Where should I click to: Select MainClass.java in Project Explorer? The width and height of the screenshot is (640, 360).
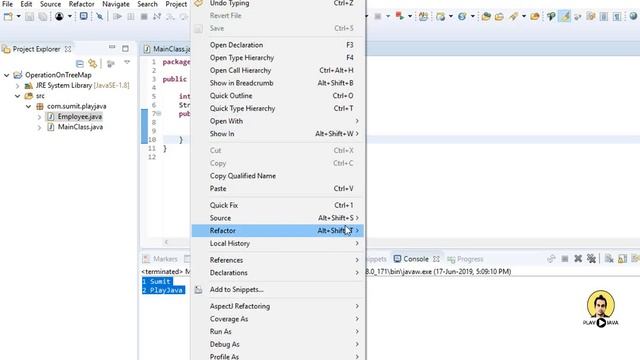[80, 127]
